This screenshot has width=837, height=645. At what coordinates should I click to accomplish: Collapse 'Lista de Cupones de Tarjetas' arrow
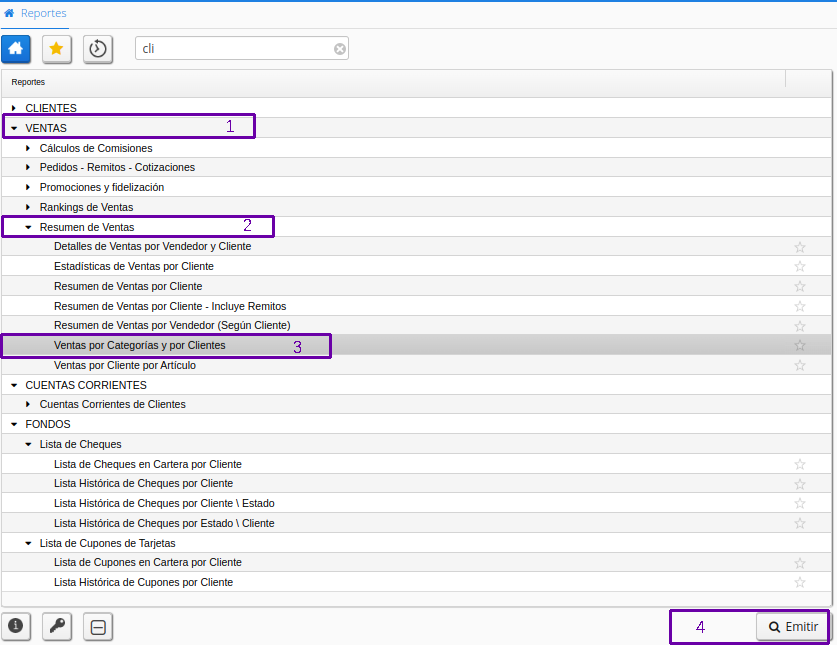point(28,543)
